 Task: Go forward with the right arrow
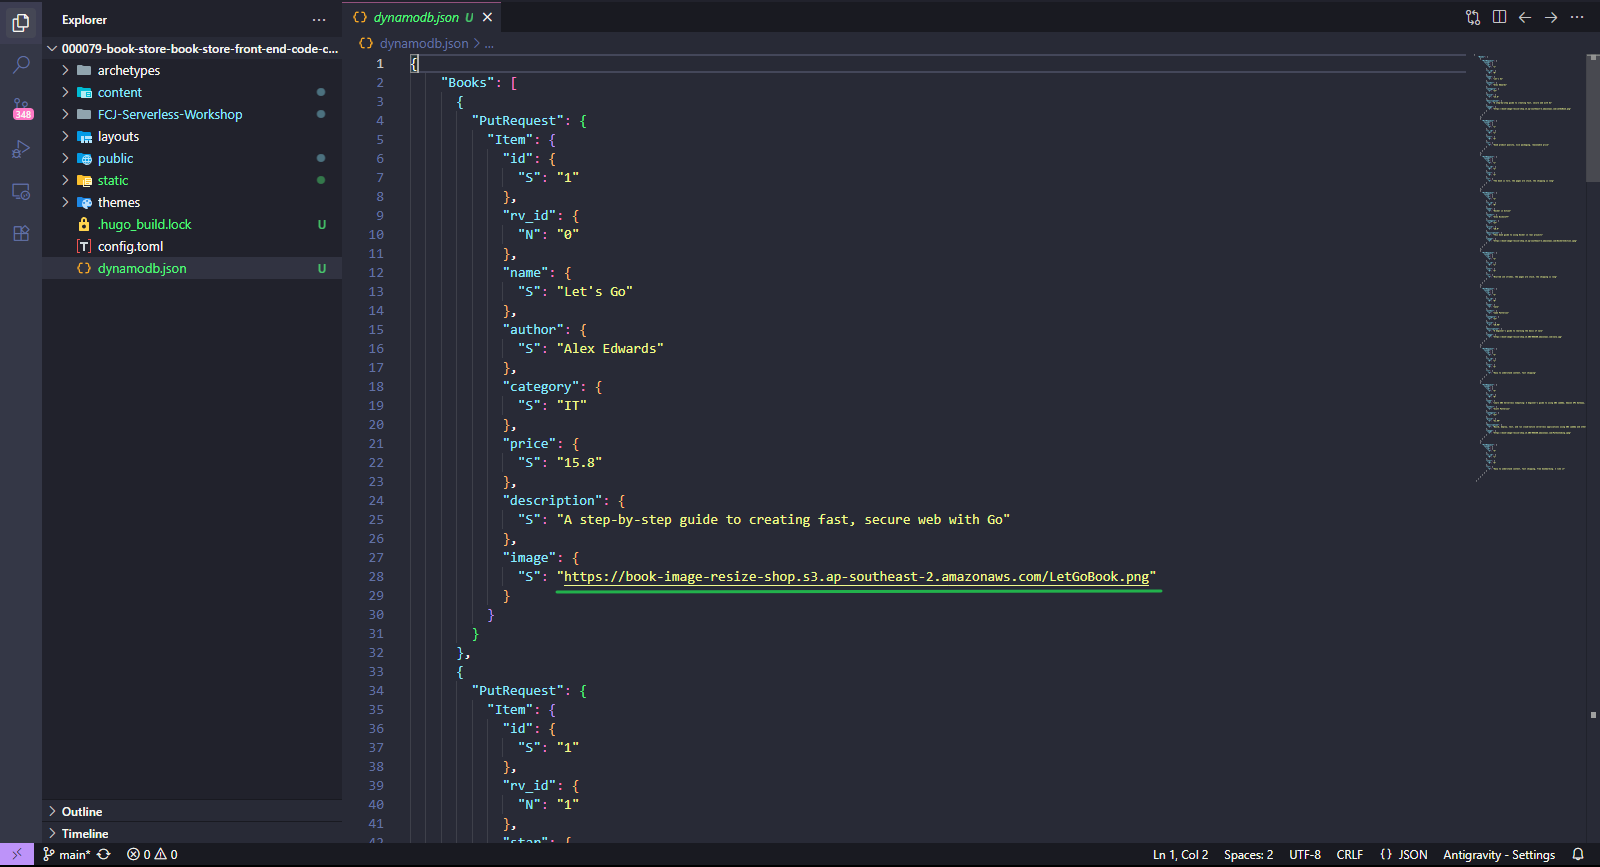coord(1551,17)
